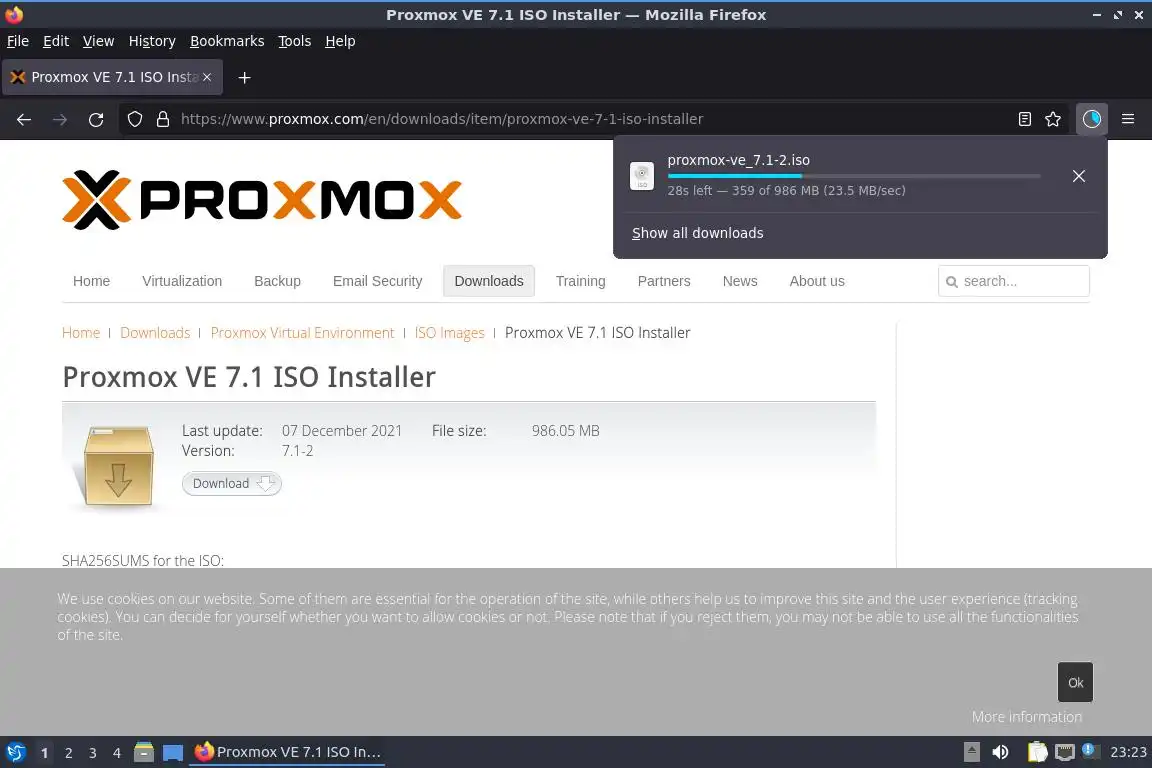The width and height of the screenshot is (1152, 768).
Task: View site security padlock info
Action: [163, 119]
